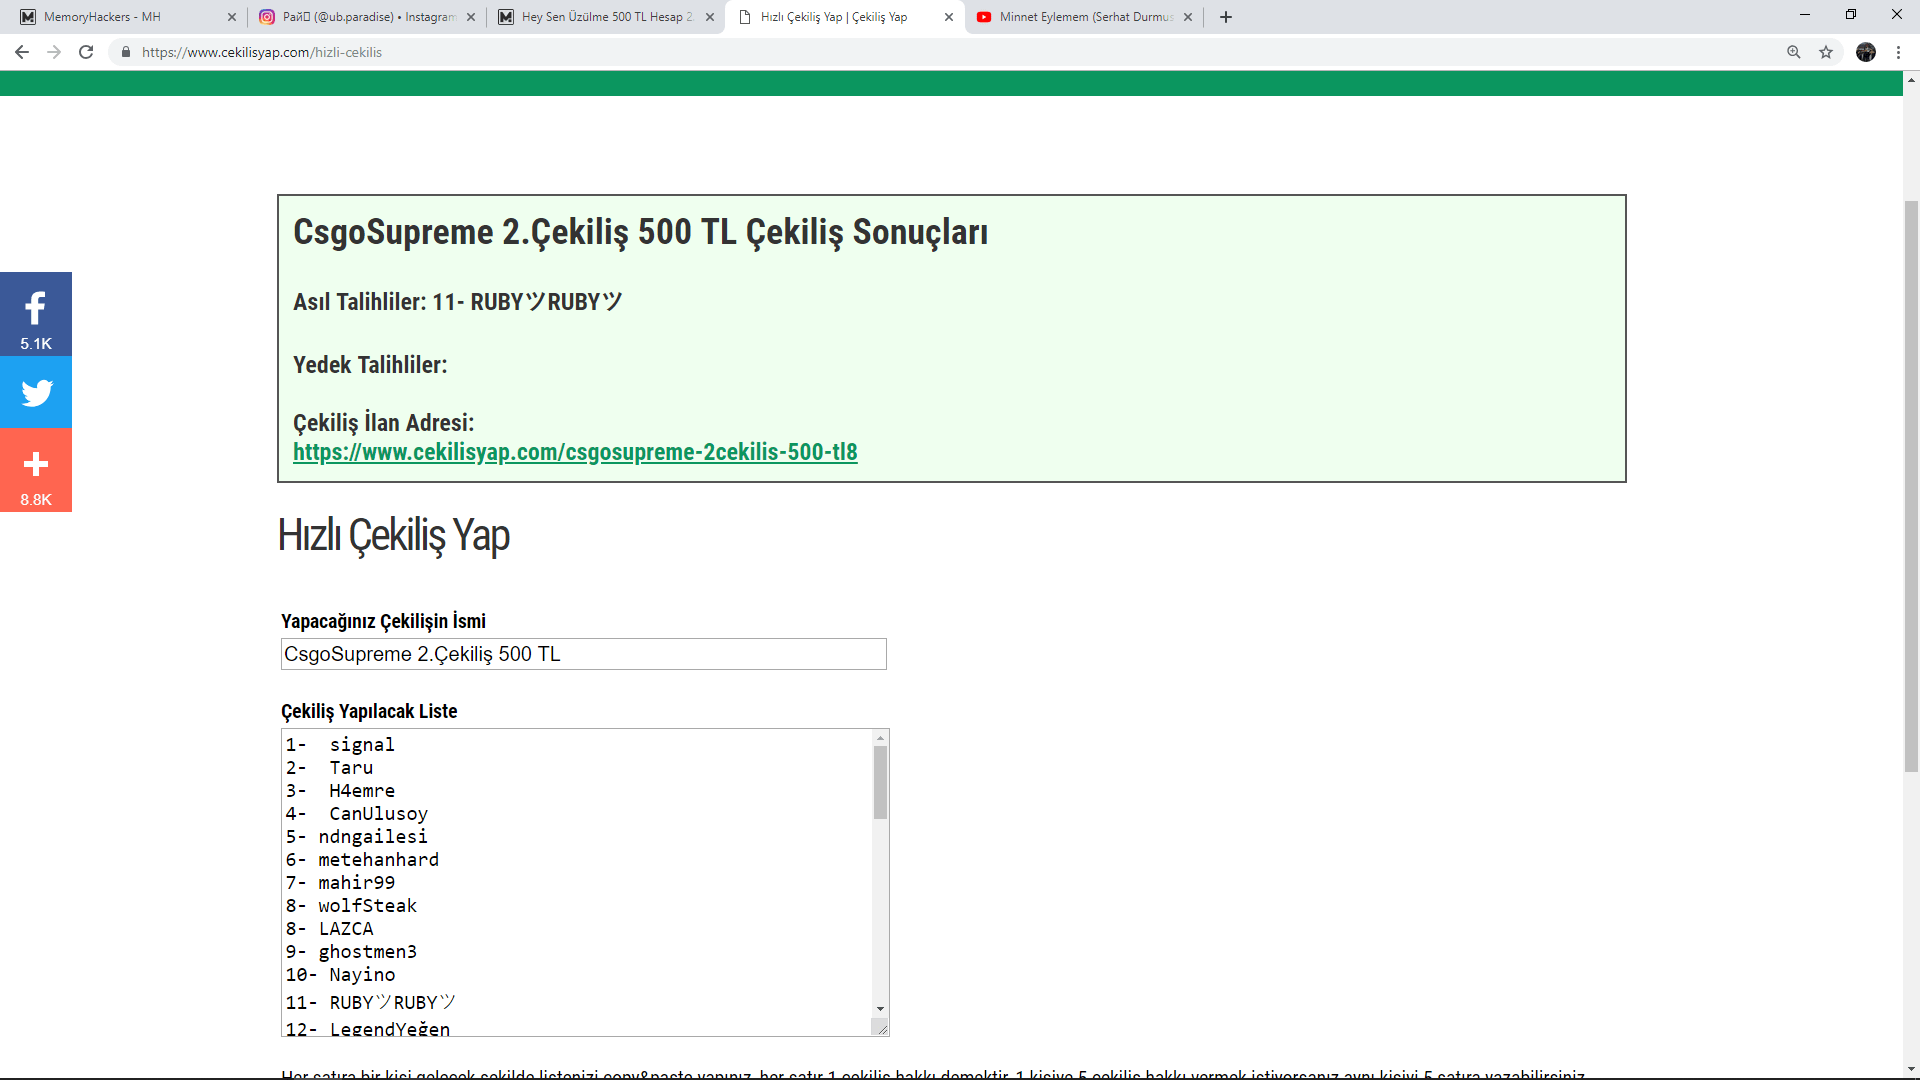
Task: Grab the textarea resize handle corner
Action: pos(880,1027)
